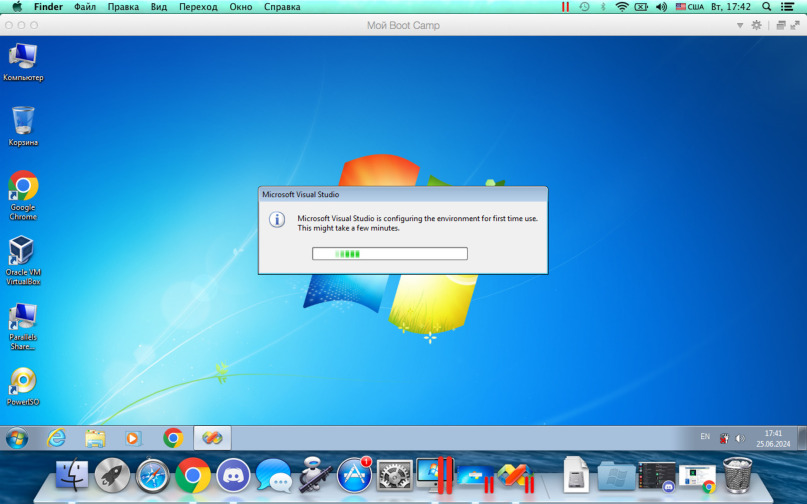
Task: Open the Windows Start orb
Action: [17, 439]
